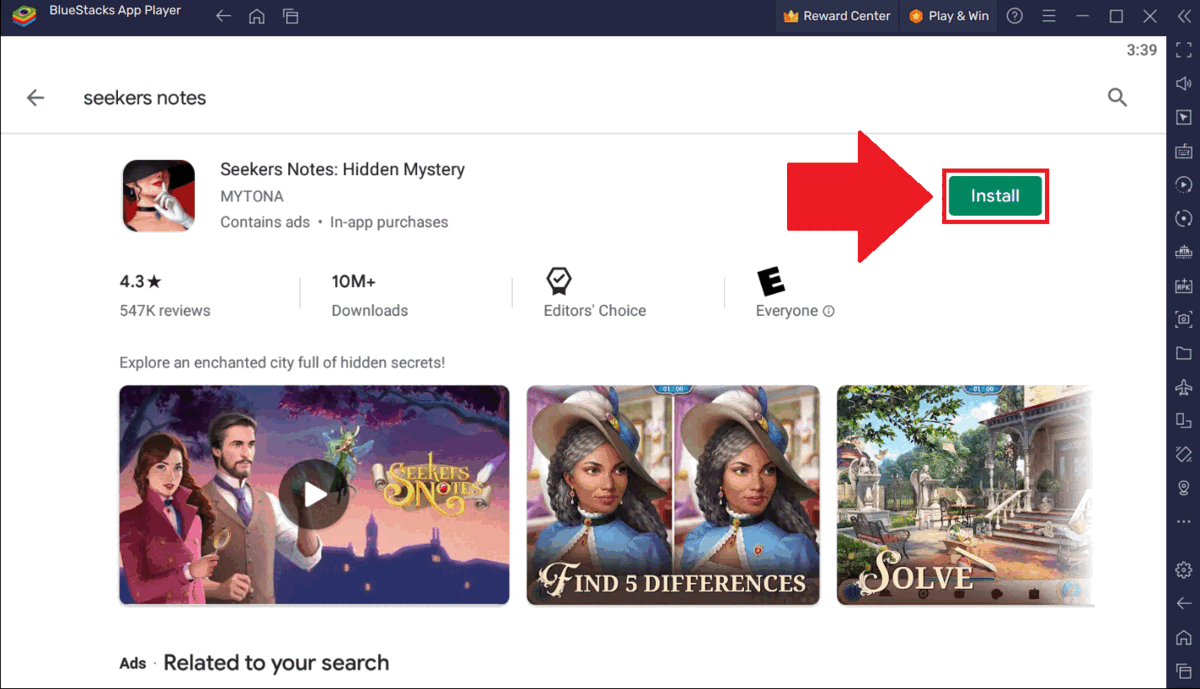Viewport: 1200px width, 689px height.
Task: Open the MYTONA developer name
Action: coord(252,196)
